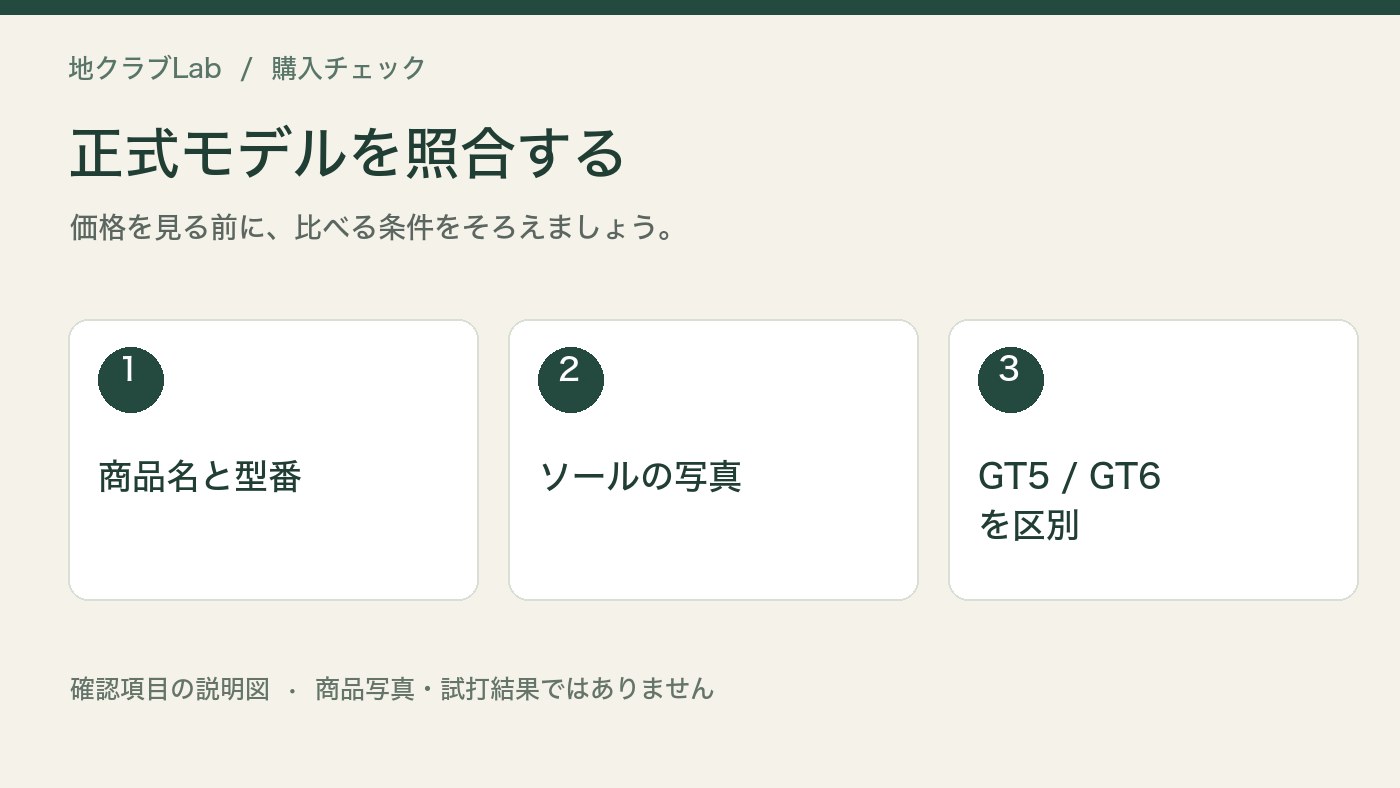The image size is (1400, 788).
Task: Click the GT5 / GT6 label text
Action: tap(1069, 477)
